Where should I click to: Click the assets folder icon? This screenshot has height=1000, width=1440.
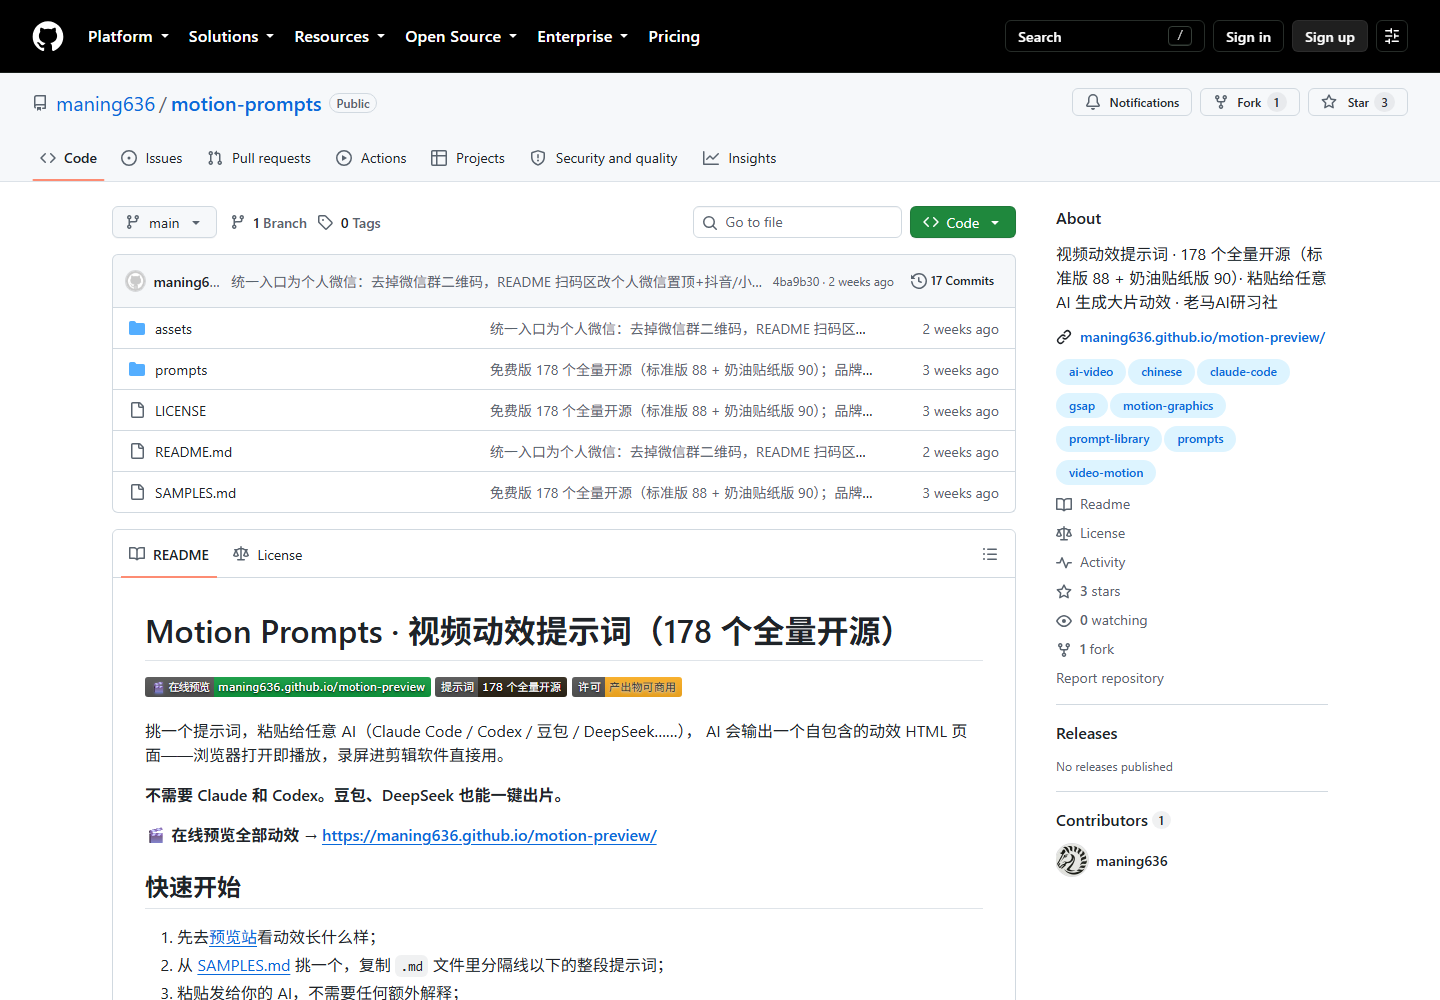137,329
